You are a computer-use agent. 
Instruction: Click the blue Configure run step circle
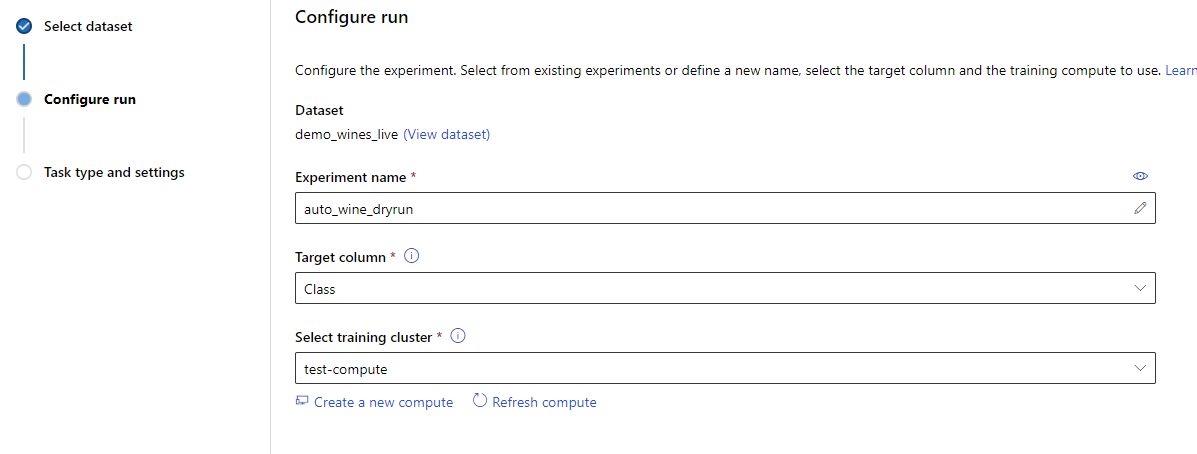(25, 99)
